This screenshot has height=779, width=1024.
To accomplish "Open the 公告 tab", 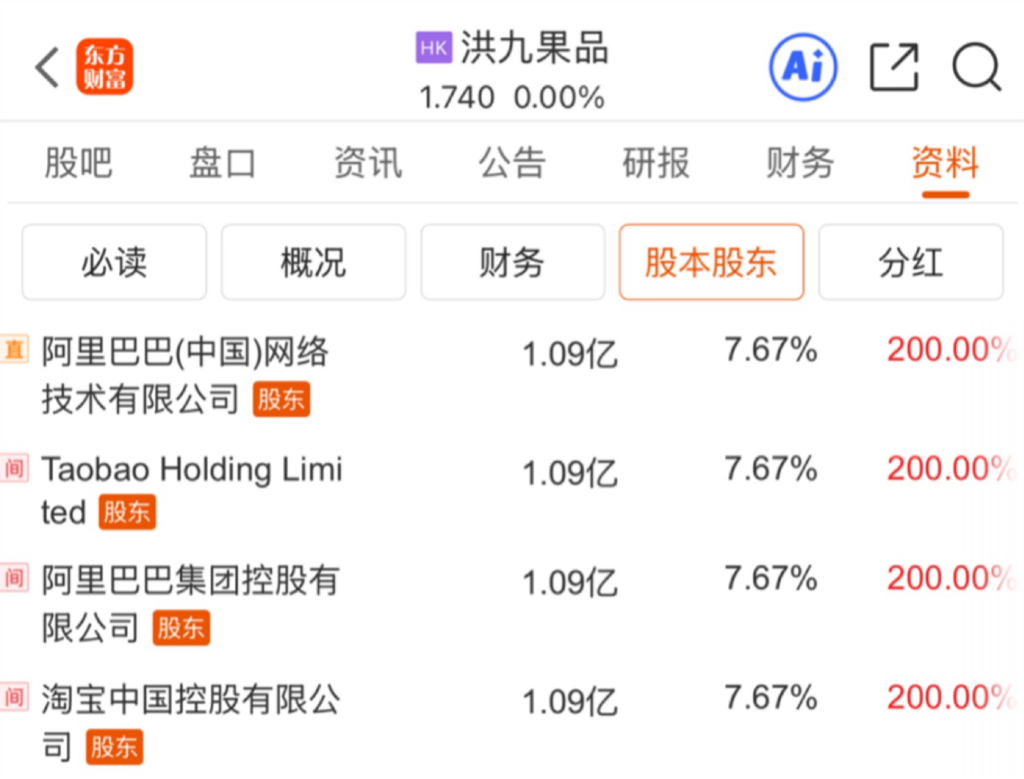I will 511,162.
